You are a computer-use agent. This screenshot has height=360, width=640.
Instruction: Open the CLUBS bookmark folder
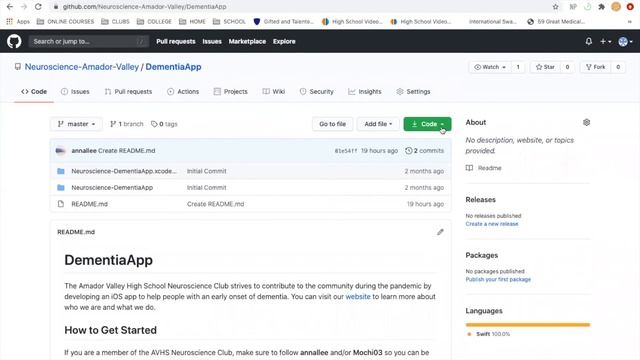(115, 22)
